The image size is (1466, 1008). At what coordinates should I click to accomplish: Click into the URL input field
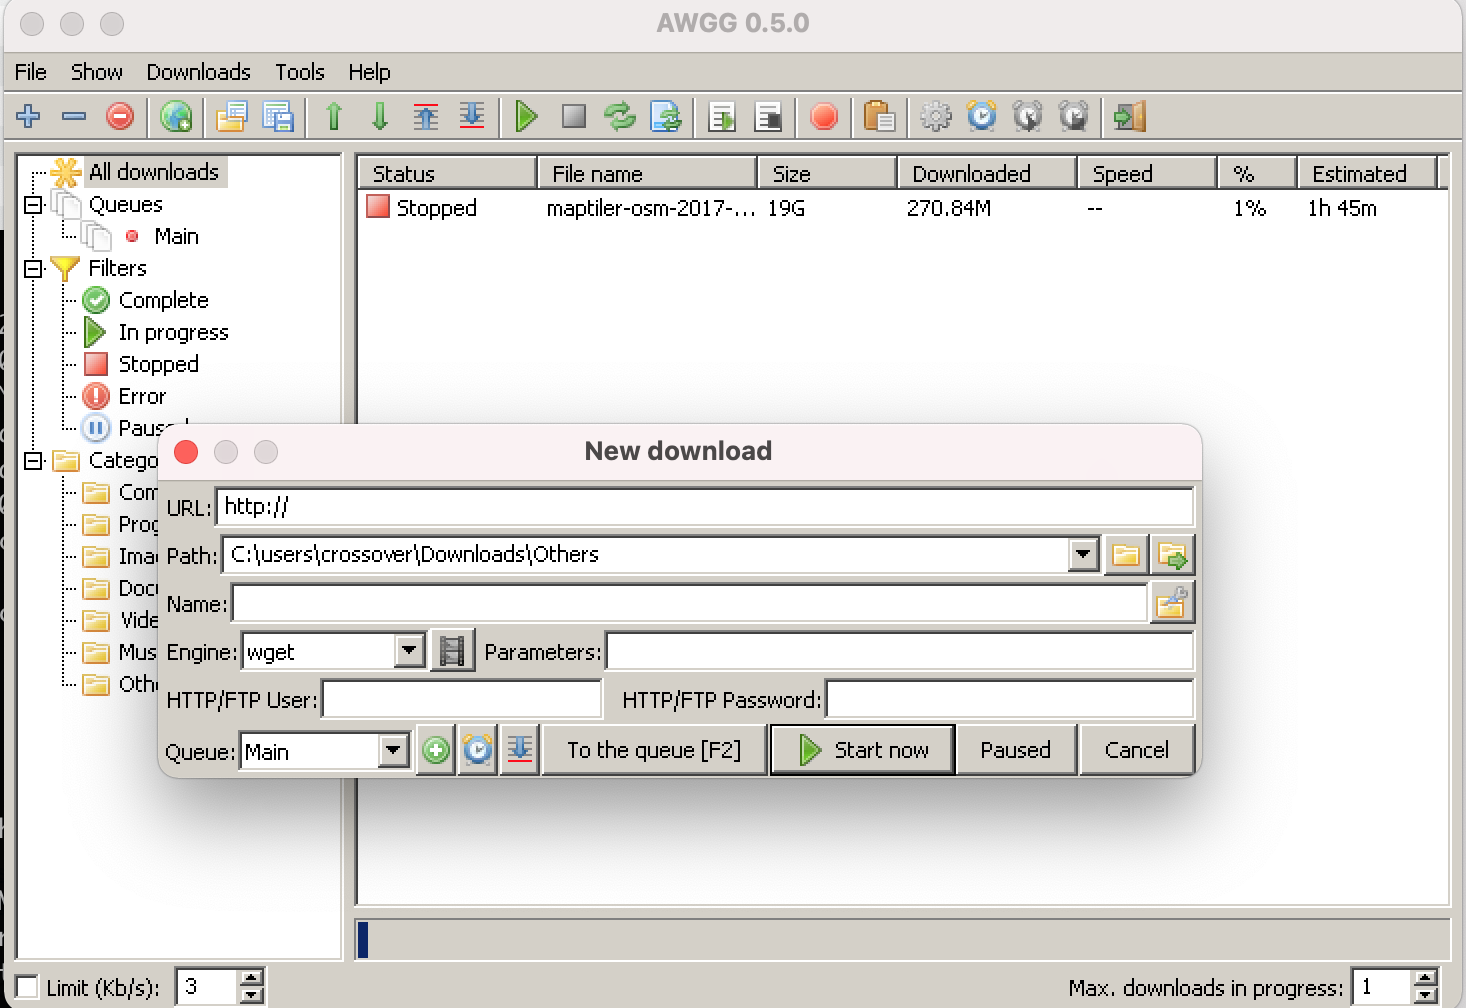pos(704,507)
